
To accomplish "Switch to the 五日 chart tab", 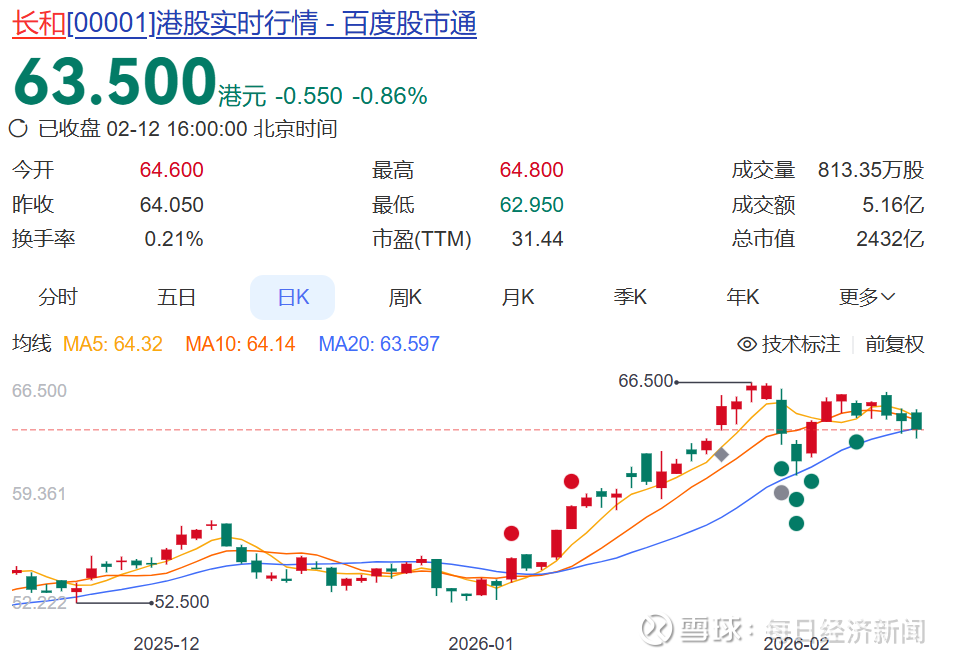I will click(176, 297).
